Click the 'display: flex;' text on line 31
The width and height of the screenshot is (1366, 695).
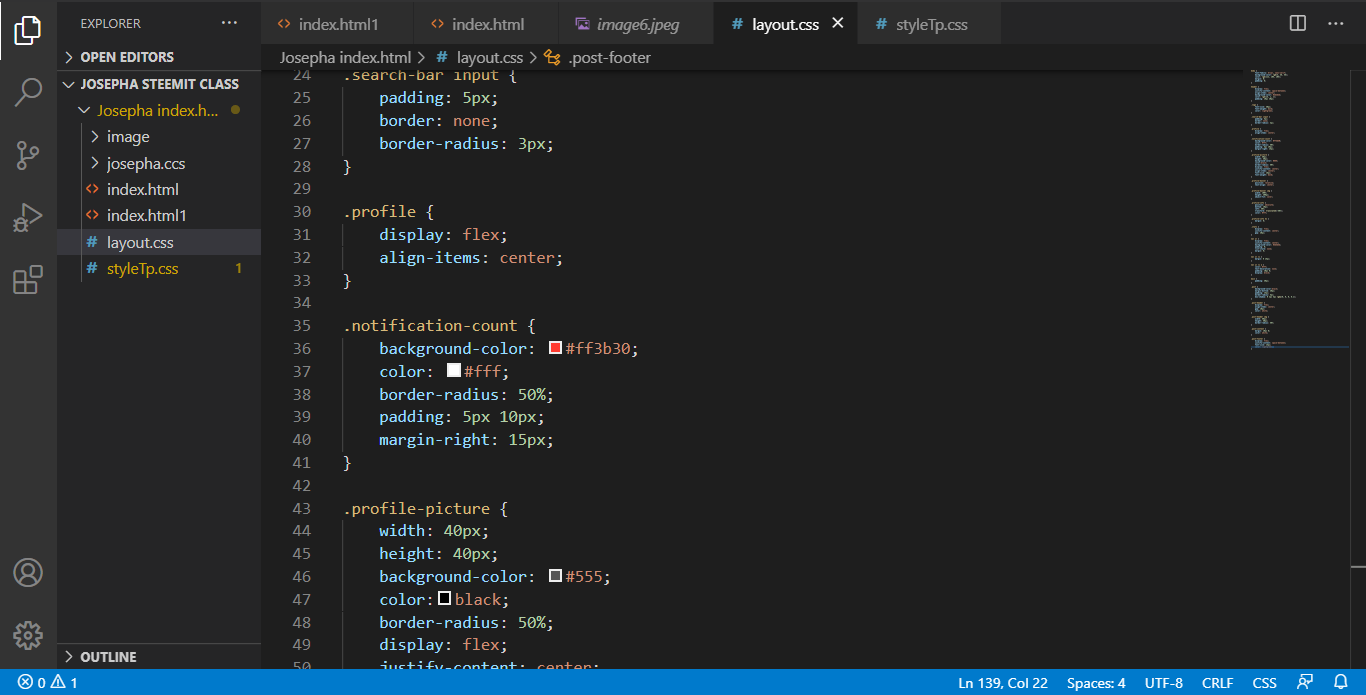click(443, 234)
